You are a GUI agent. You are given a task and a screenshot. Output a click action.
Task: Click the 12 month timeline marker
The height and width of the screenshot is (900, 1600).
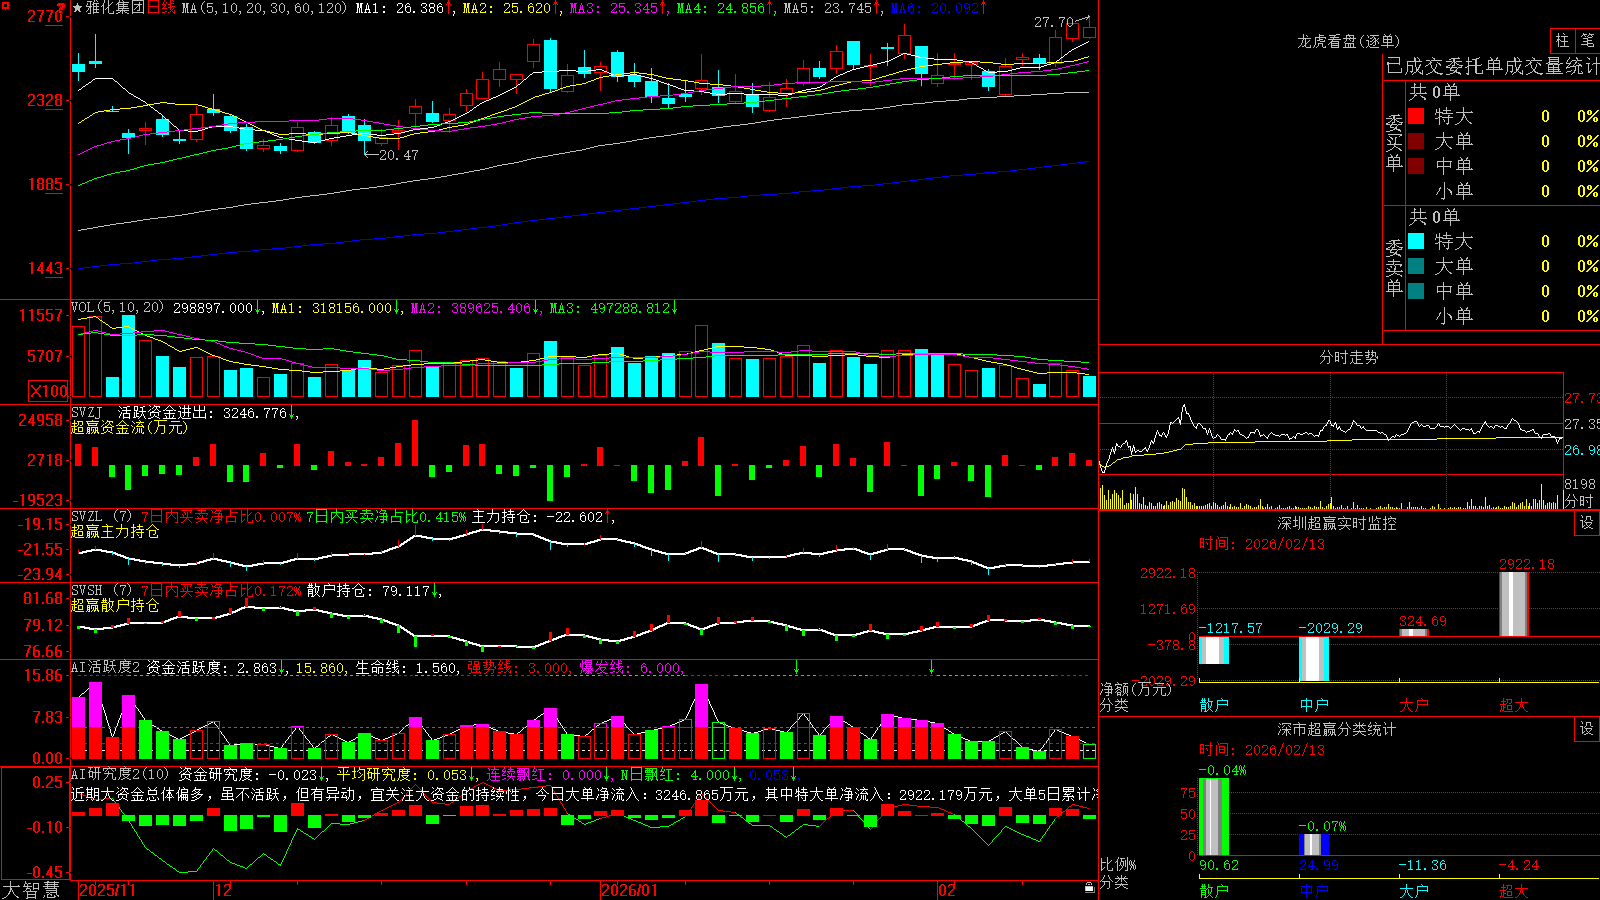(224, 890)
